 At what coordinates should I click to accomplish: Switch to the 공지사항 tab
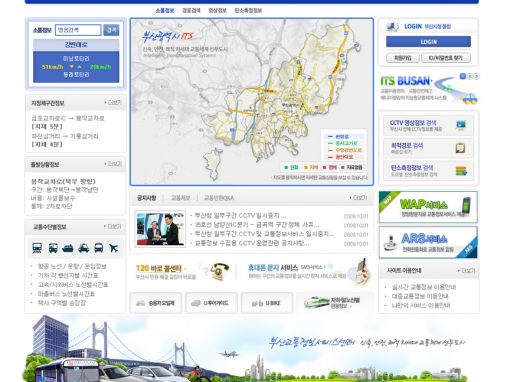tap(146, 198)
